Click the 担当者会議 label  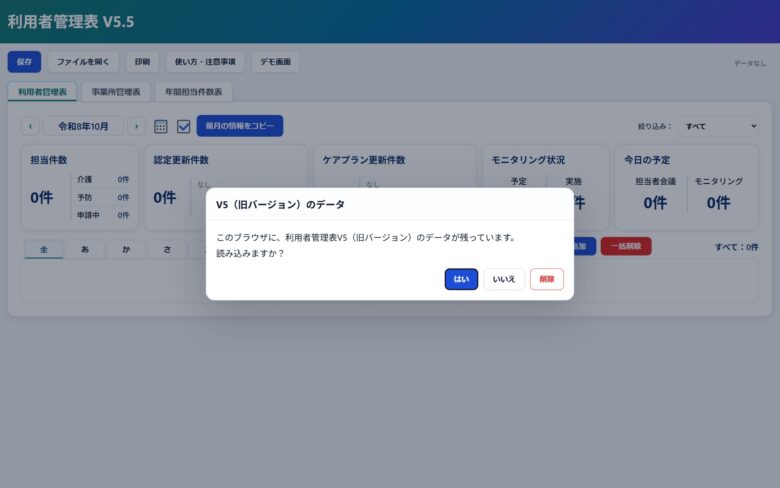pyautogui.click(x=655, y=182)
